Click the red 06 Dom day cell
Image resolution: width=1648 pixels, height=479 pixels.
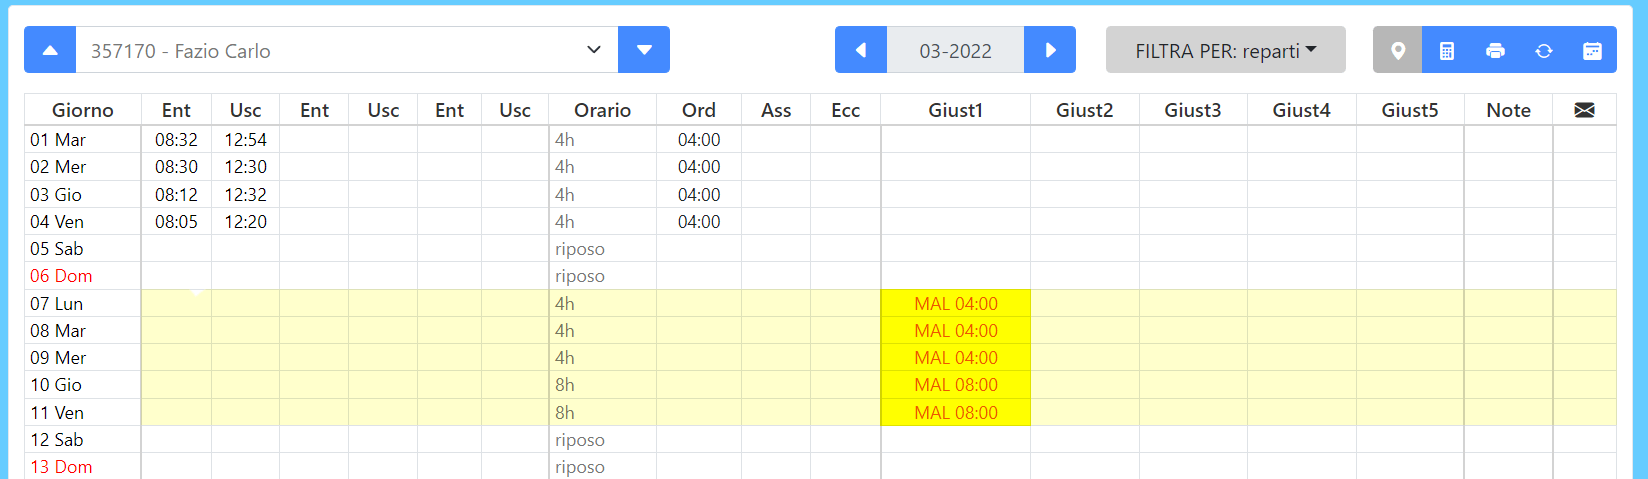(83, 276)
